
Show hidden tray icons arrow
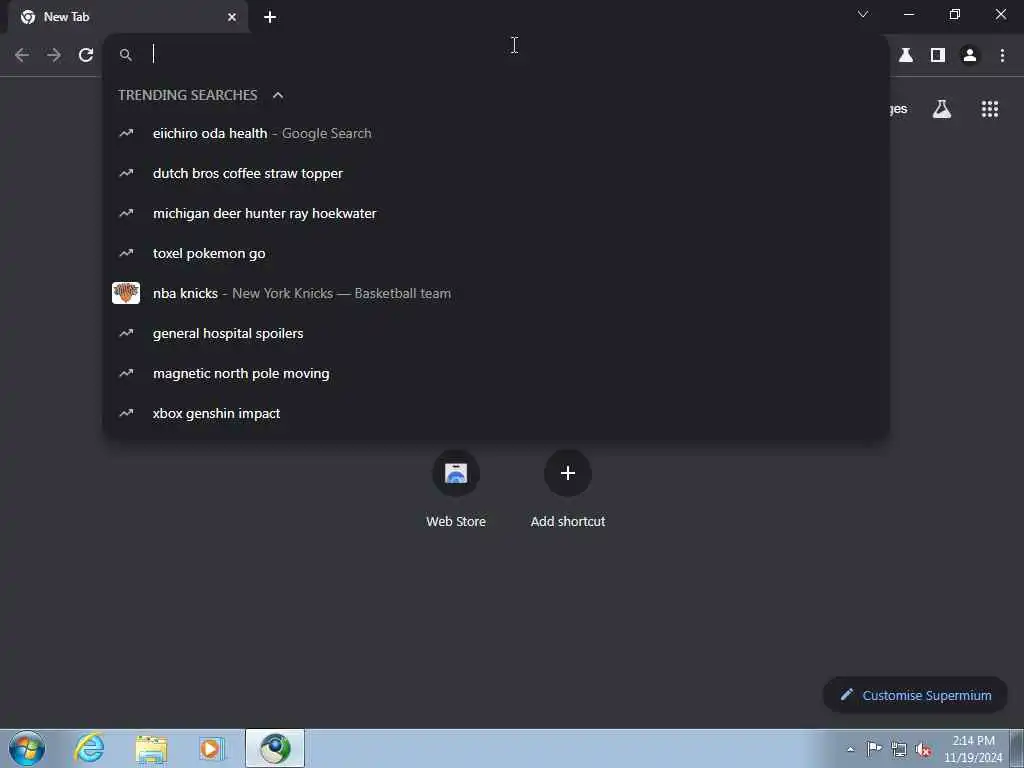point(850,749)
